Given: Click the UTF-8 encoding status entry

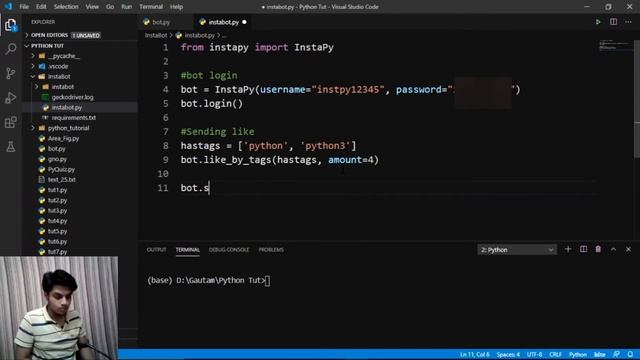Looking at the screenshot, I should click(x=534, y=354).
